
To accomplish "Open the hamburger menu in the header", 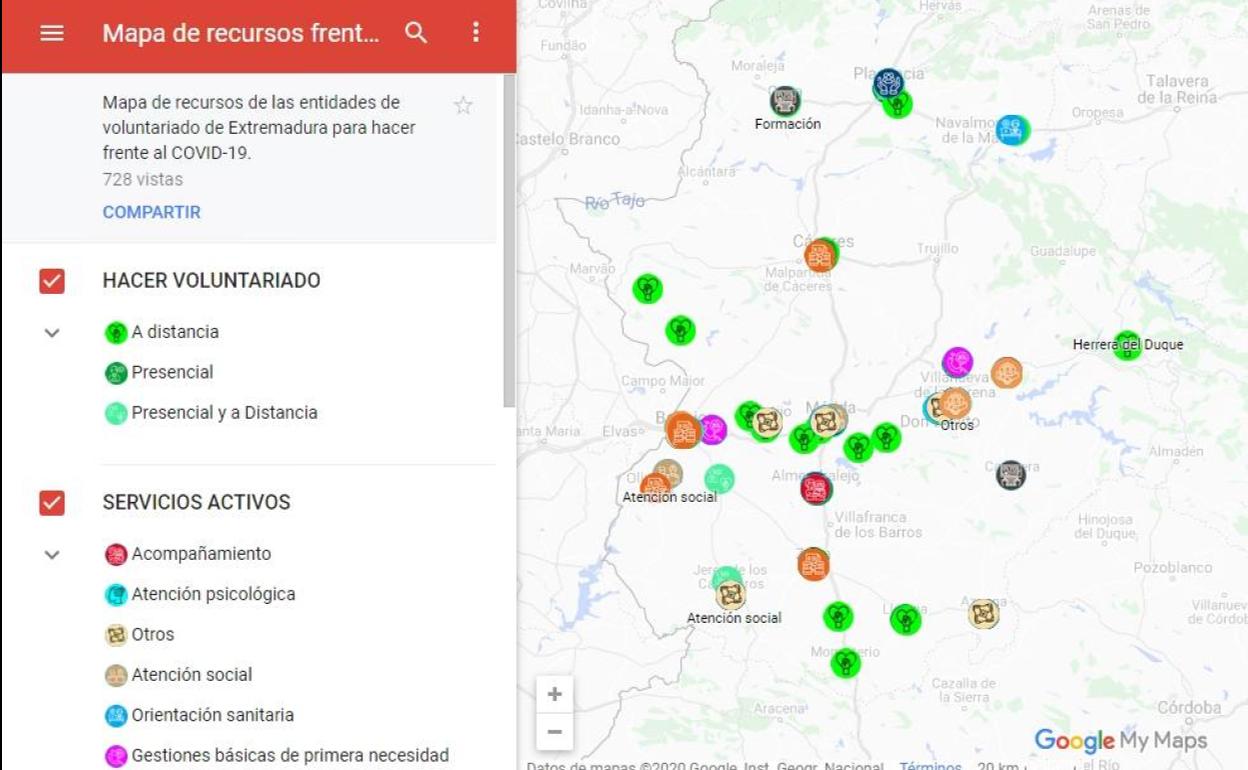I will pyautogui.click(x=52, y=33).
